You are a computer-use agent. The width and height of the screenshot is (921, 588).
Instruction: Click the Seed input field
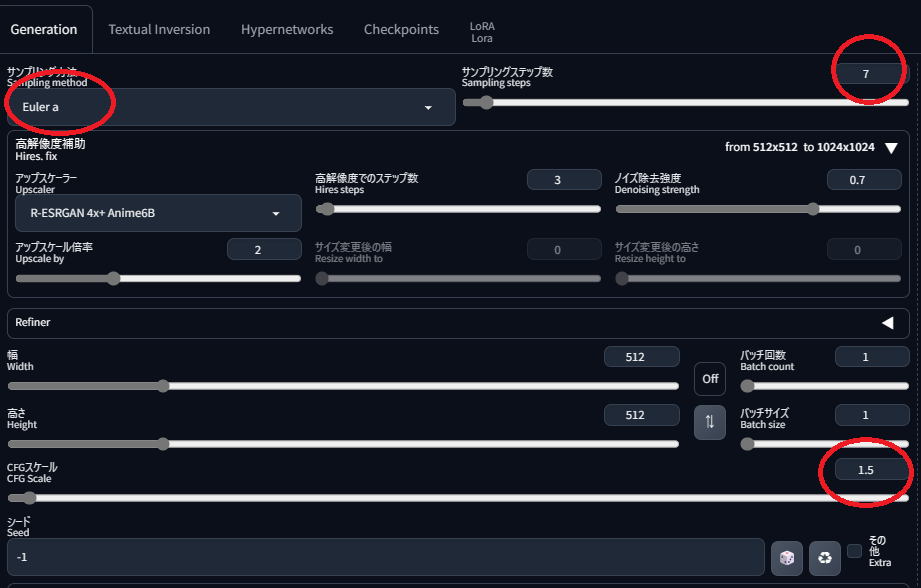point(385,557)
